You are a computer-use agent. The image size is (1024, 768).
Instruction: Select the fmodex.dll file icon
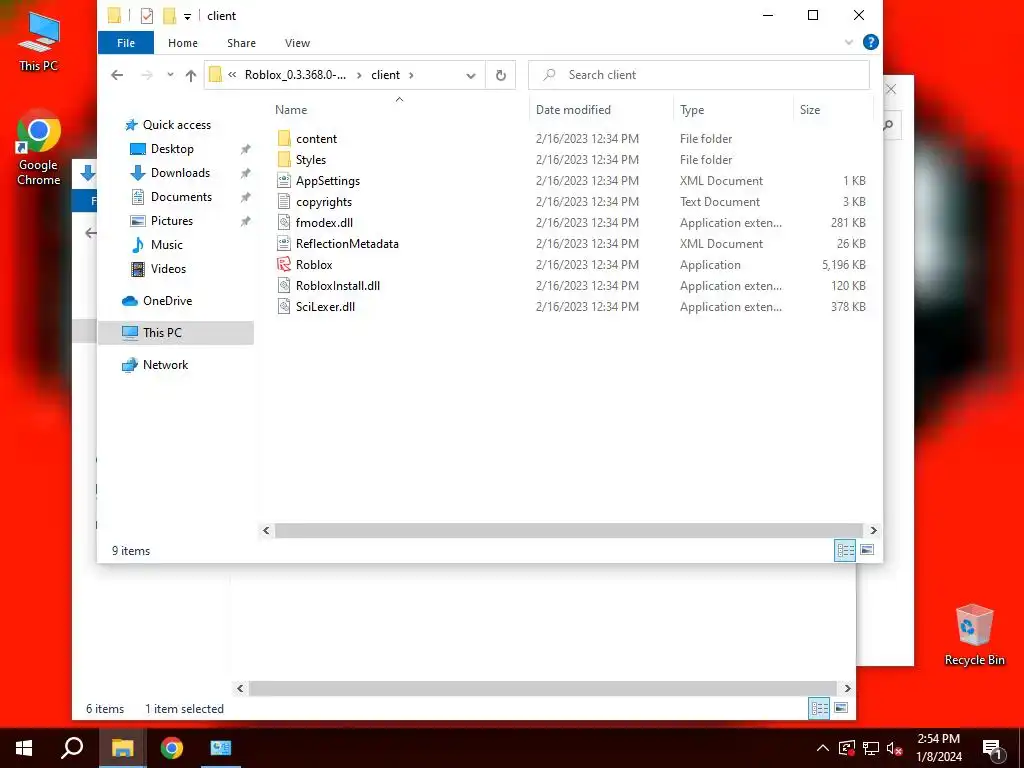(x=283, y=223)
